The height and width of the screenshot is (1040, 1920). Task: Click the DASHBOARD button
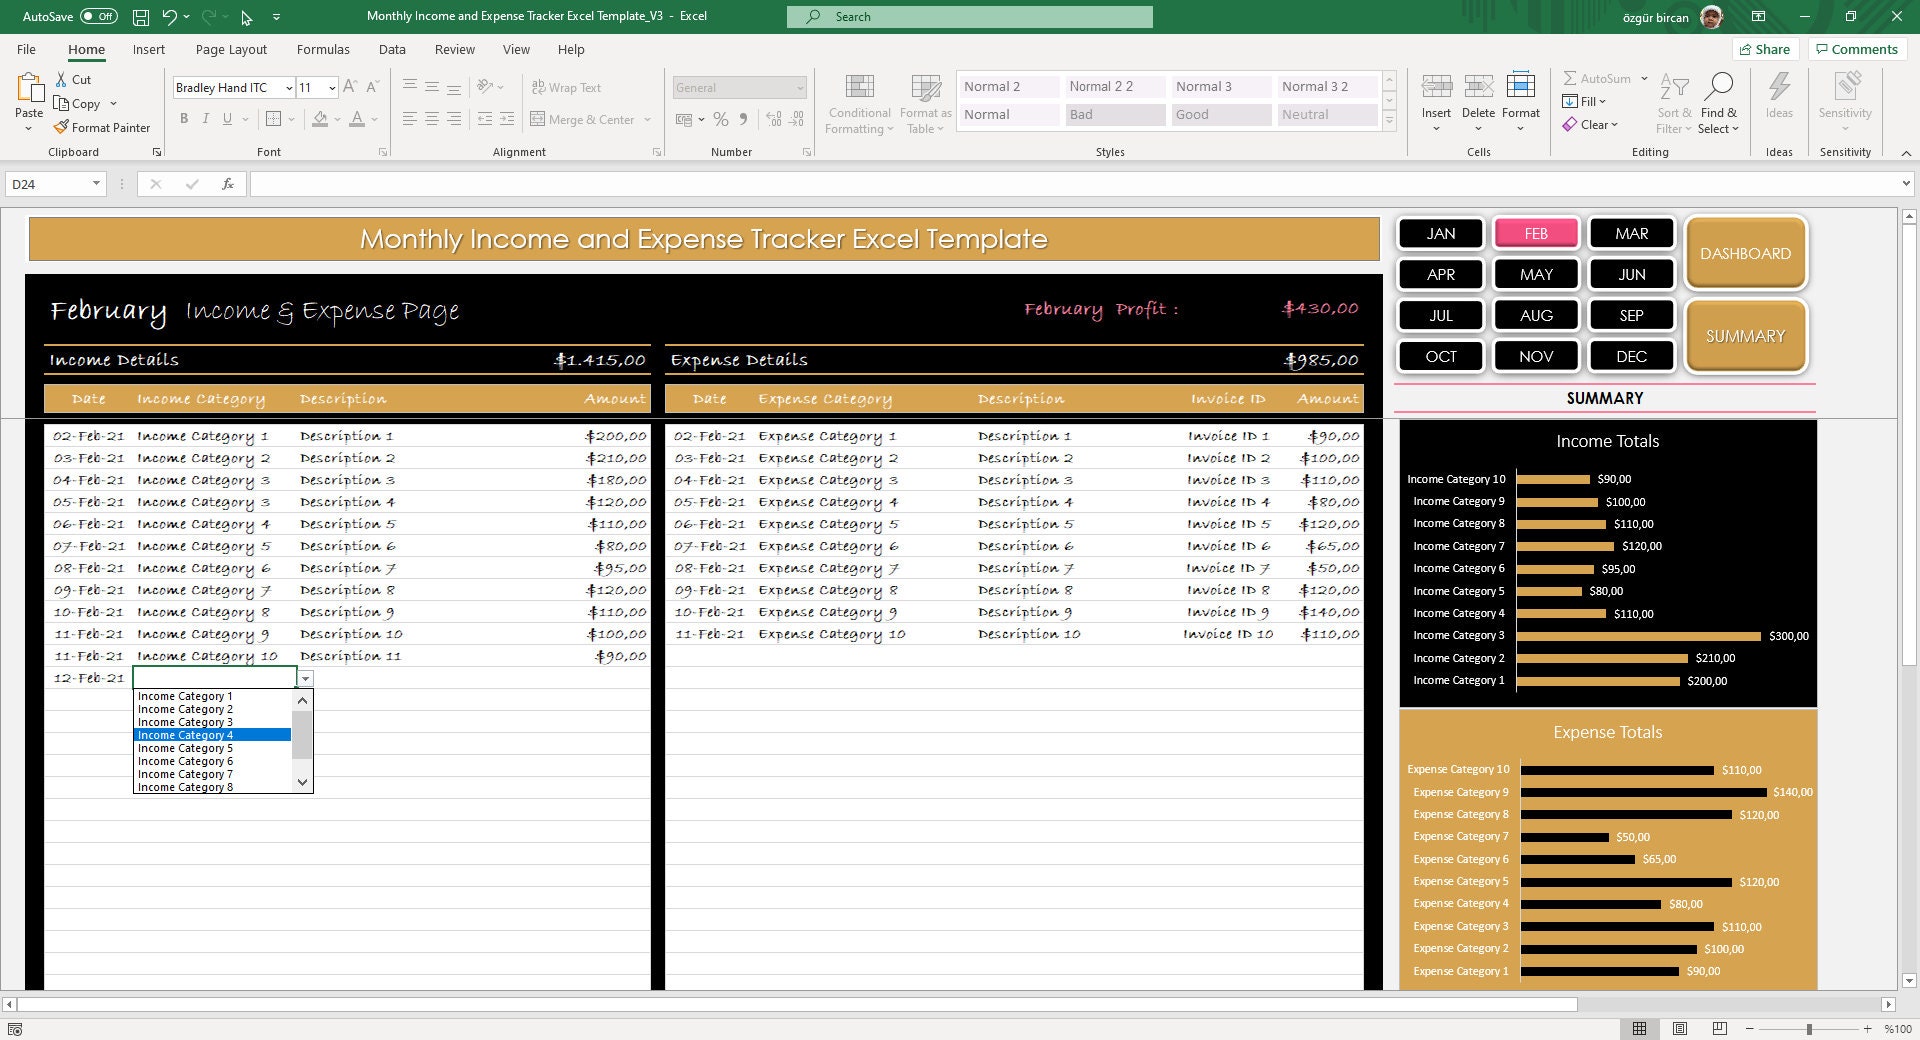(1745, 253)
